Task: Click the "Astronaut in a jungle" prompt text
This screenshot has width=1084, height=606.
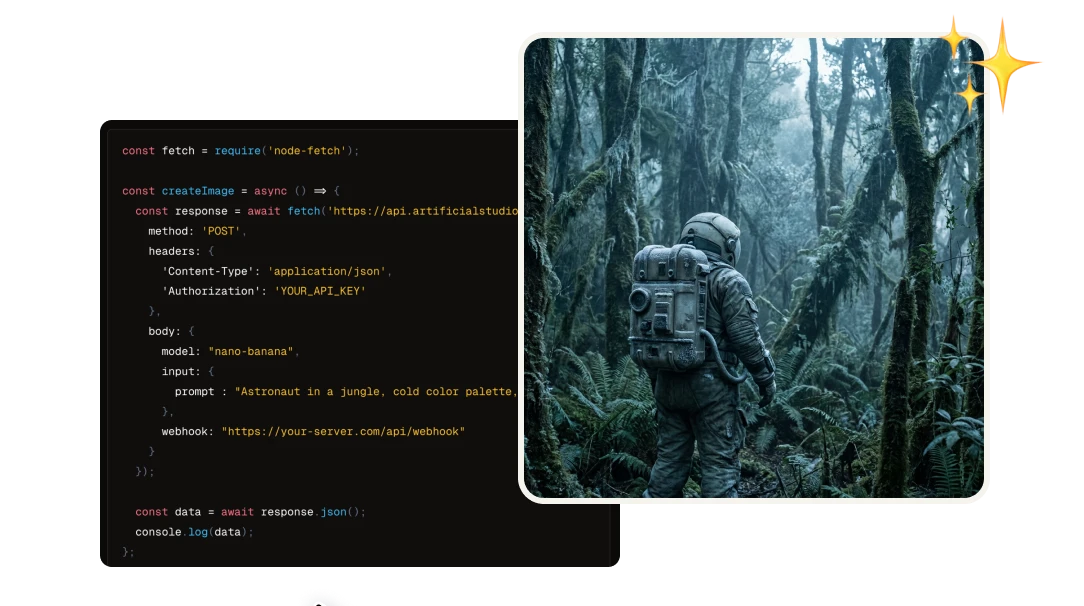Action: (376, 391)
